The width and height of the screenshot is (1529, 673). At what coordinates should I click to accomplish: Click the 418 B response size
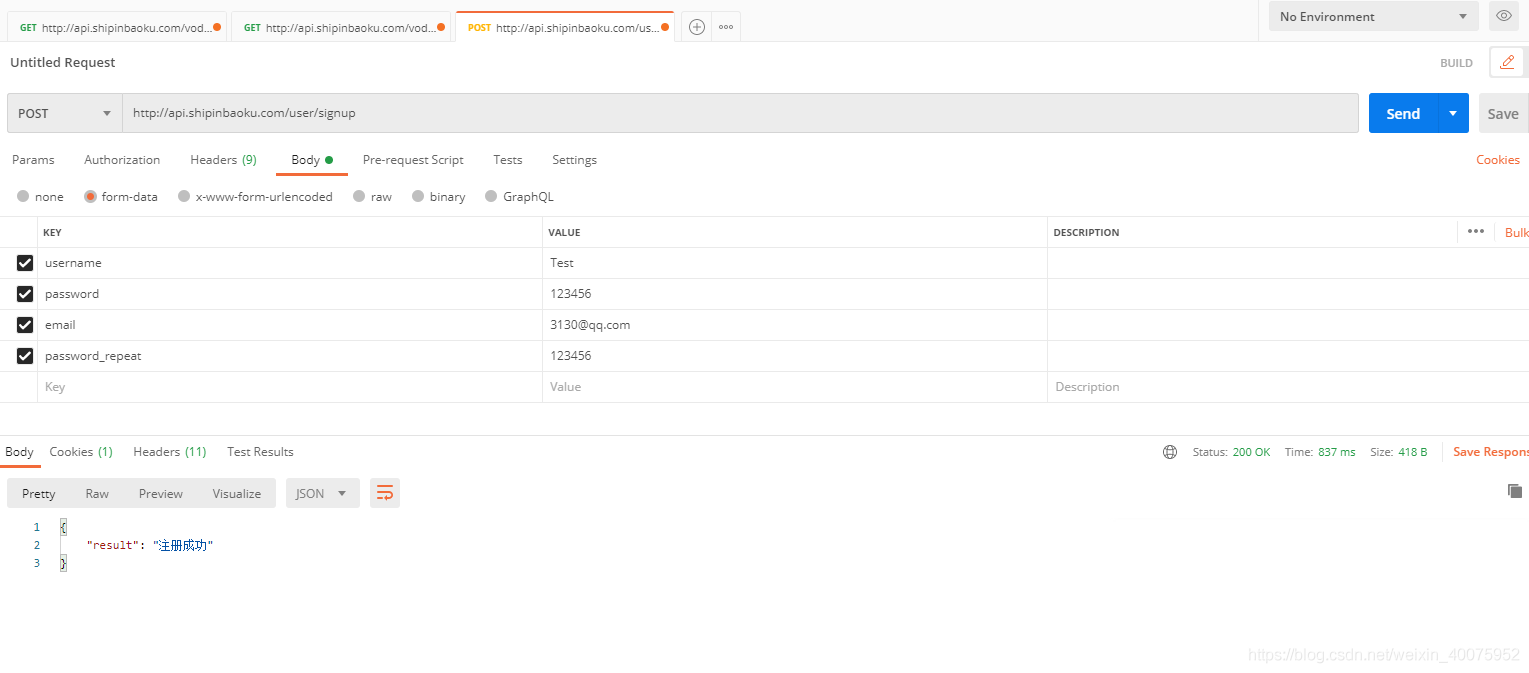click(1413, 452)
